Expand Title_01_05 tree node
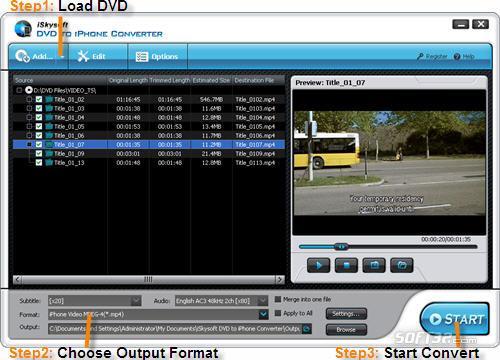The height and width of the screenshot is (360, 500). [x=29, y=126]
